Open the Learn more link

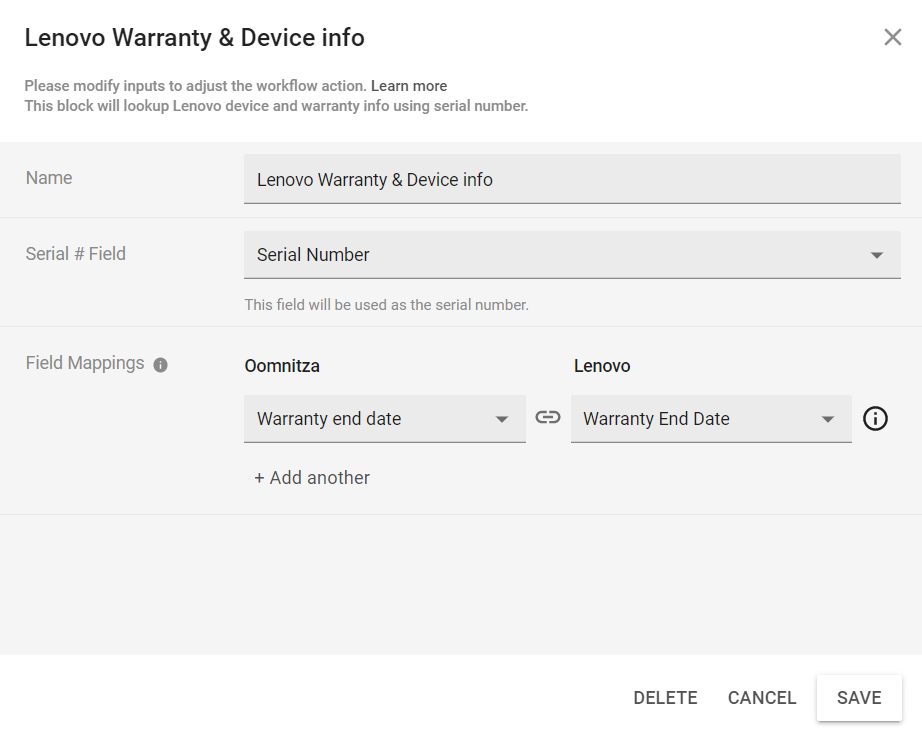409,86
